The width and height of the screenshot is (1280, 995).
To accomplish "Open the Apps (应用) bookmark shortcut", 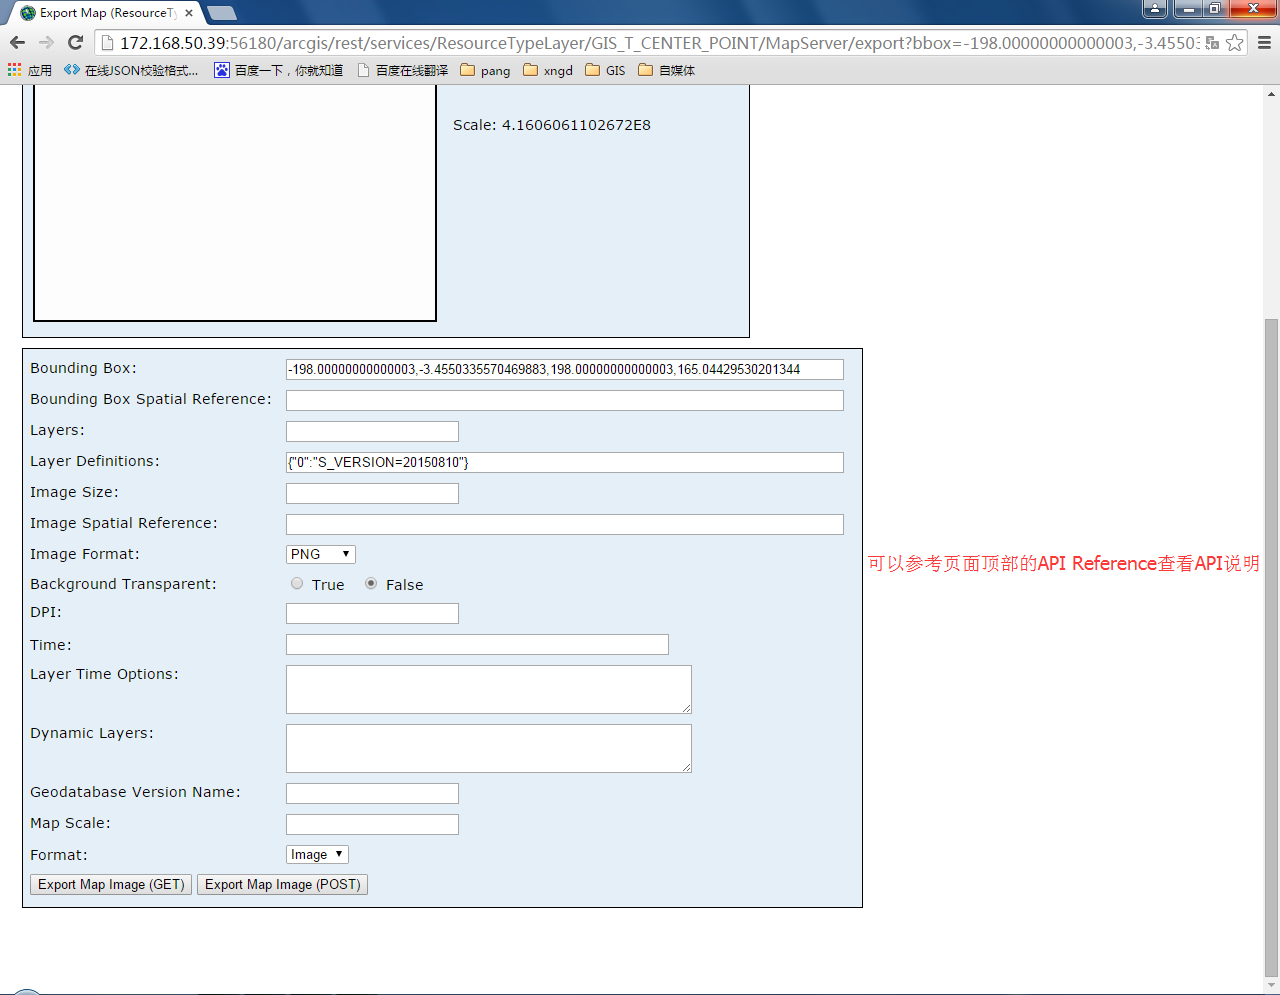I will [30, 70].
